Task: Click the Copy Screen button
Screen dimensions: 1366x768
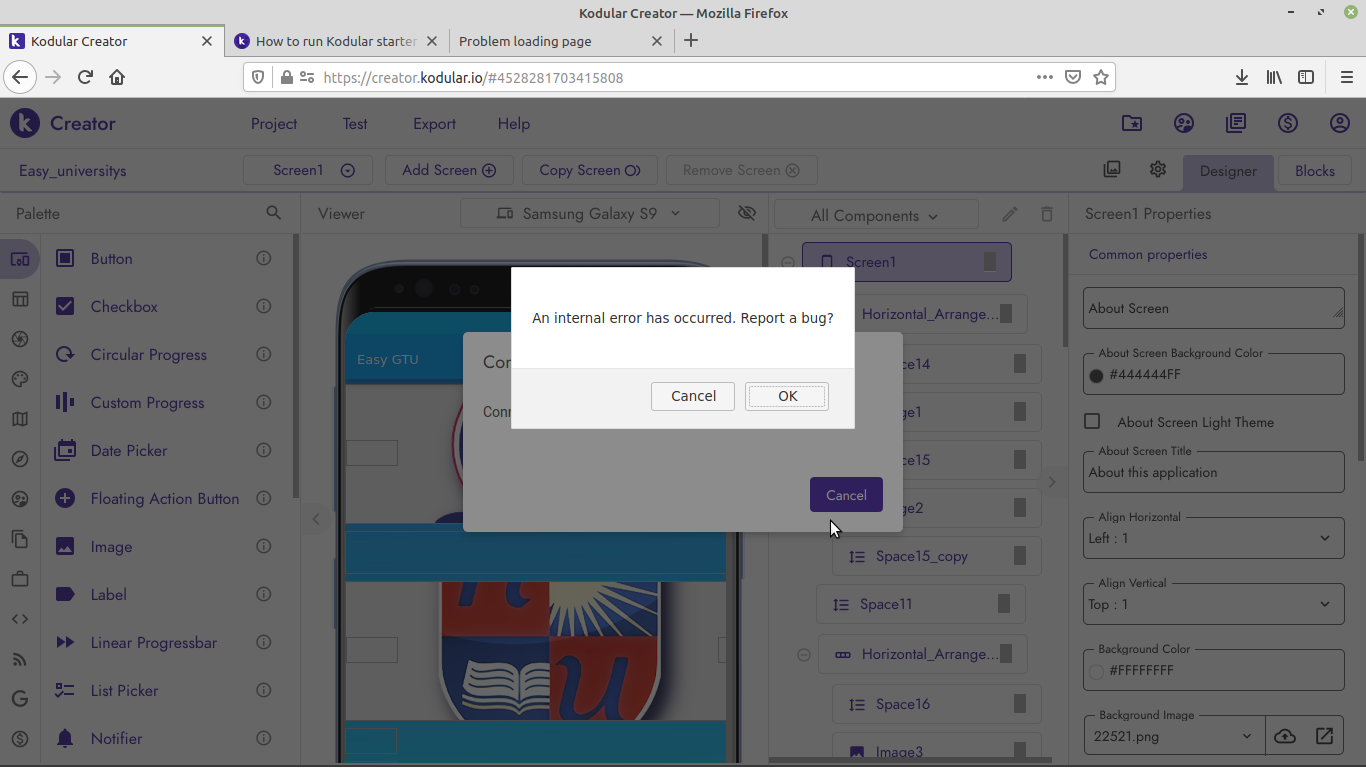Action: [590, 170]
